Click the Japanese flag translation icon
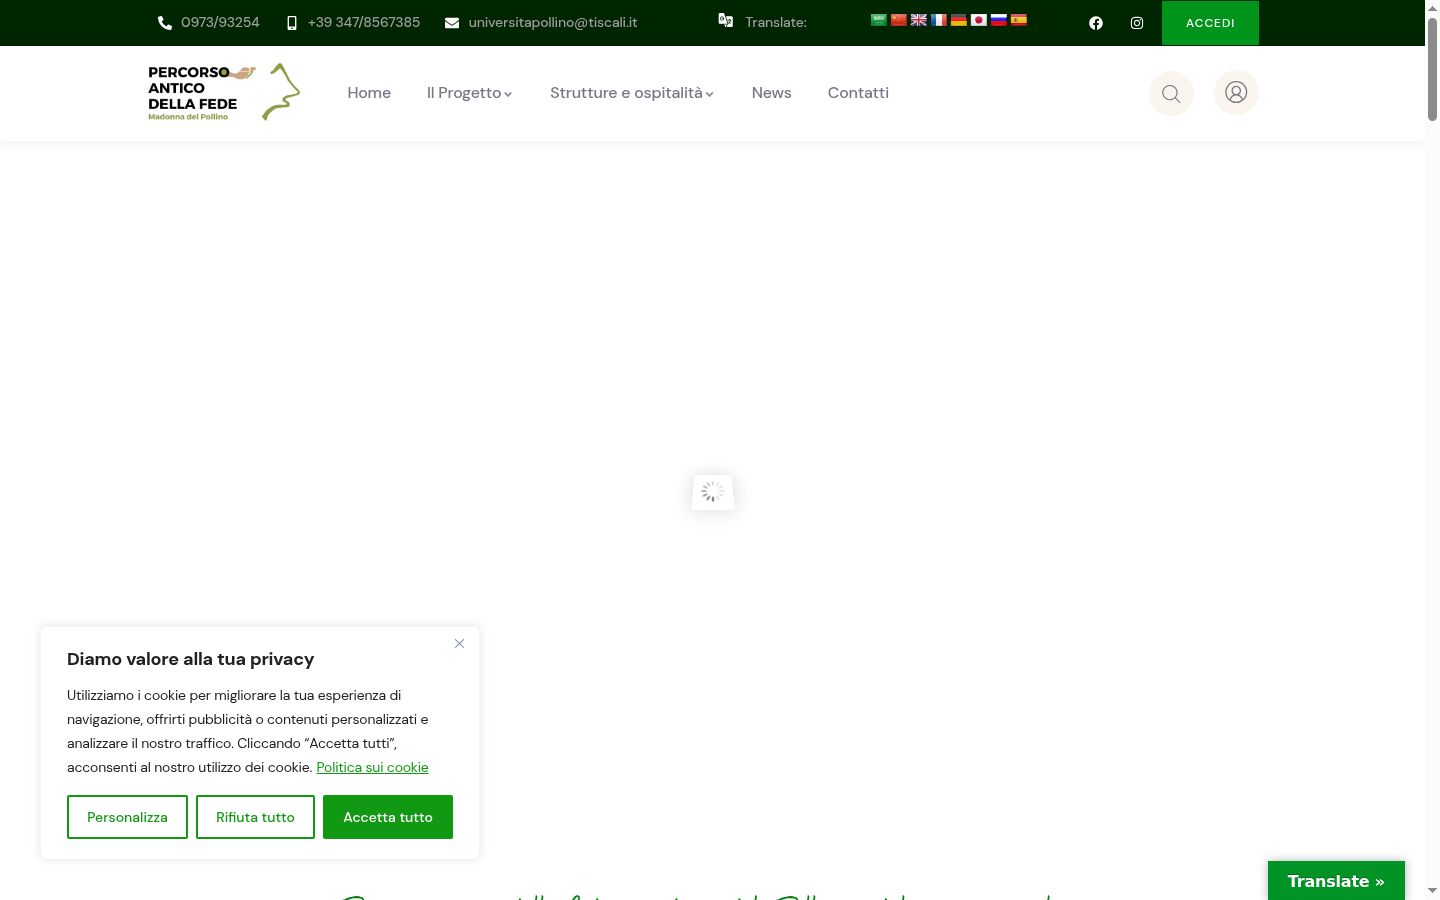This screenshot has width=1440, height=900. pos(978,20)
